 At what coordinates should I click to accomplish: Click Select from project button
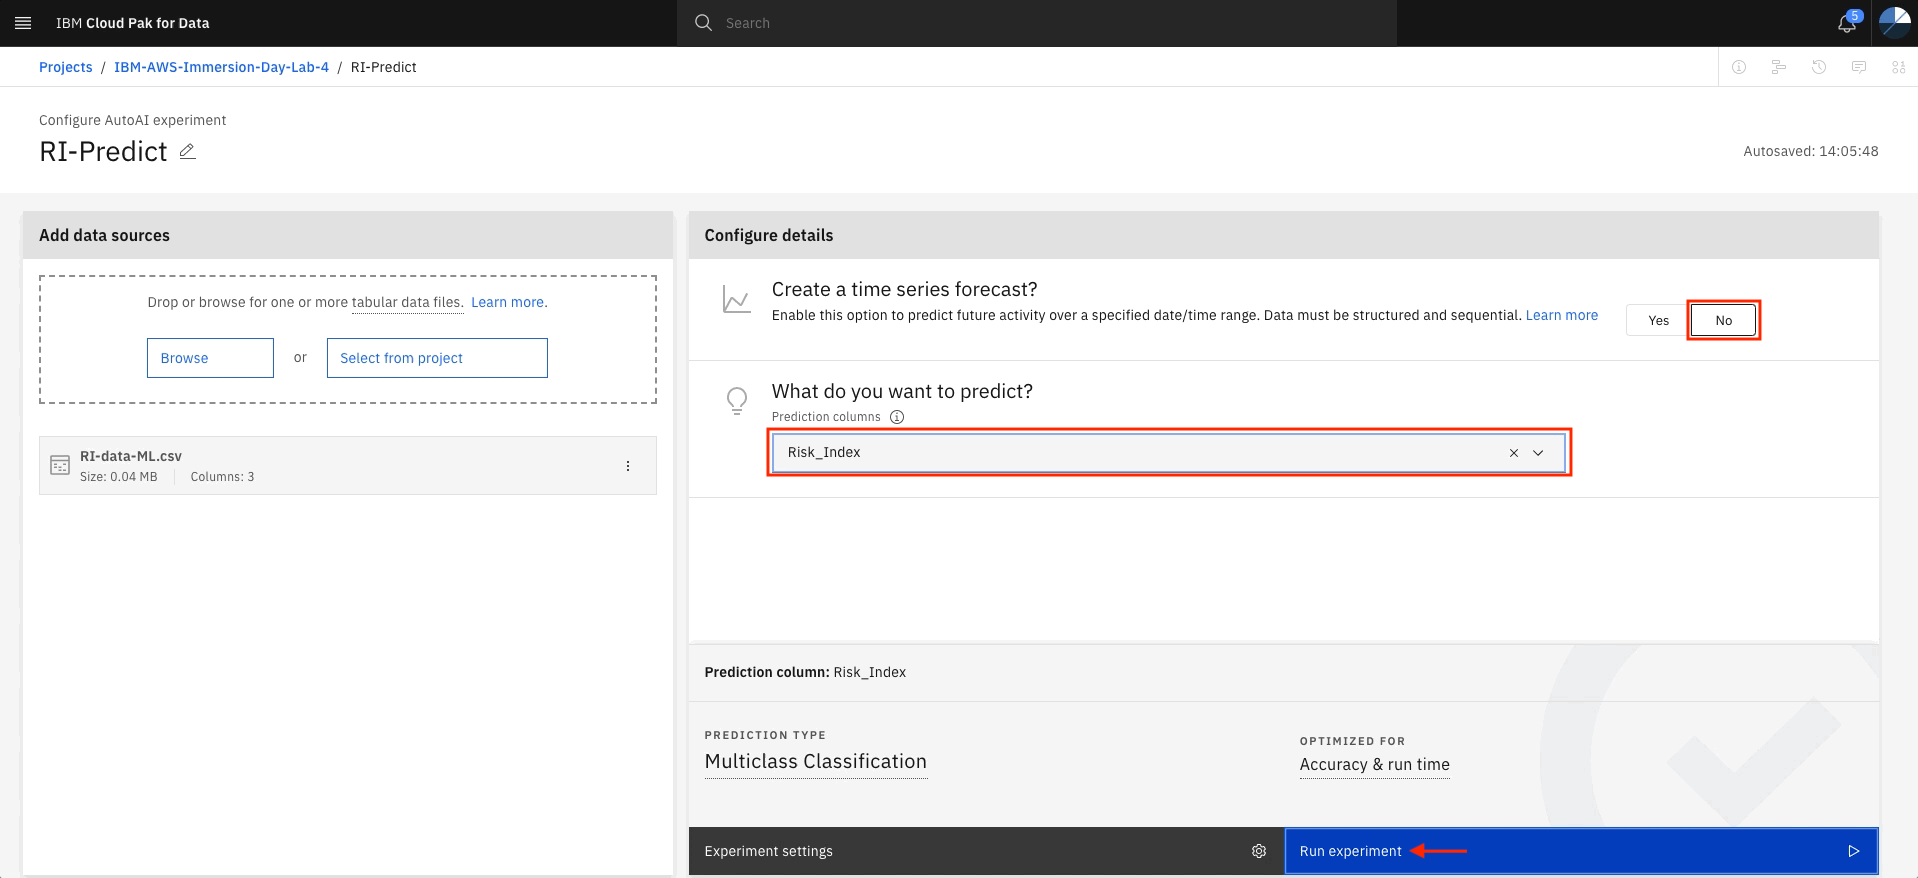click(437, 358)
